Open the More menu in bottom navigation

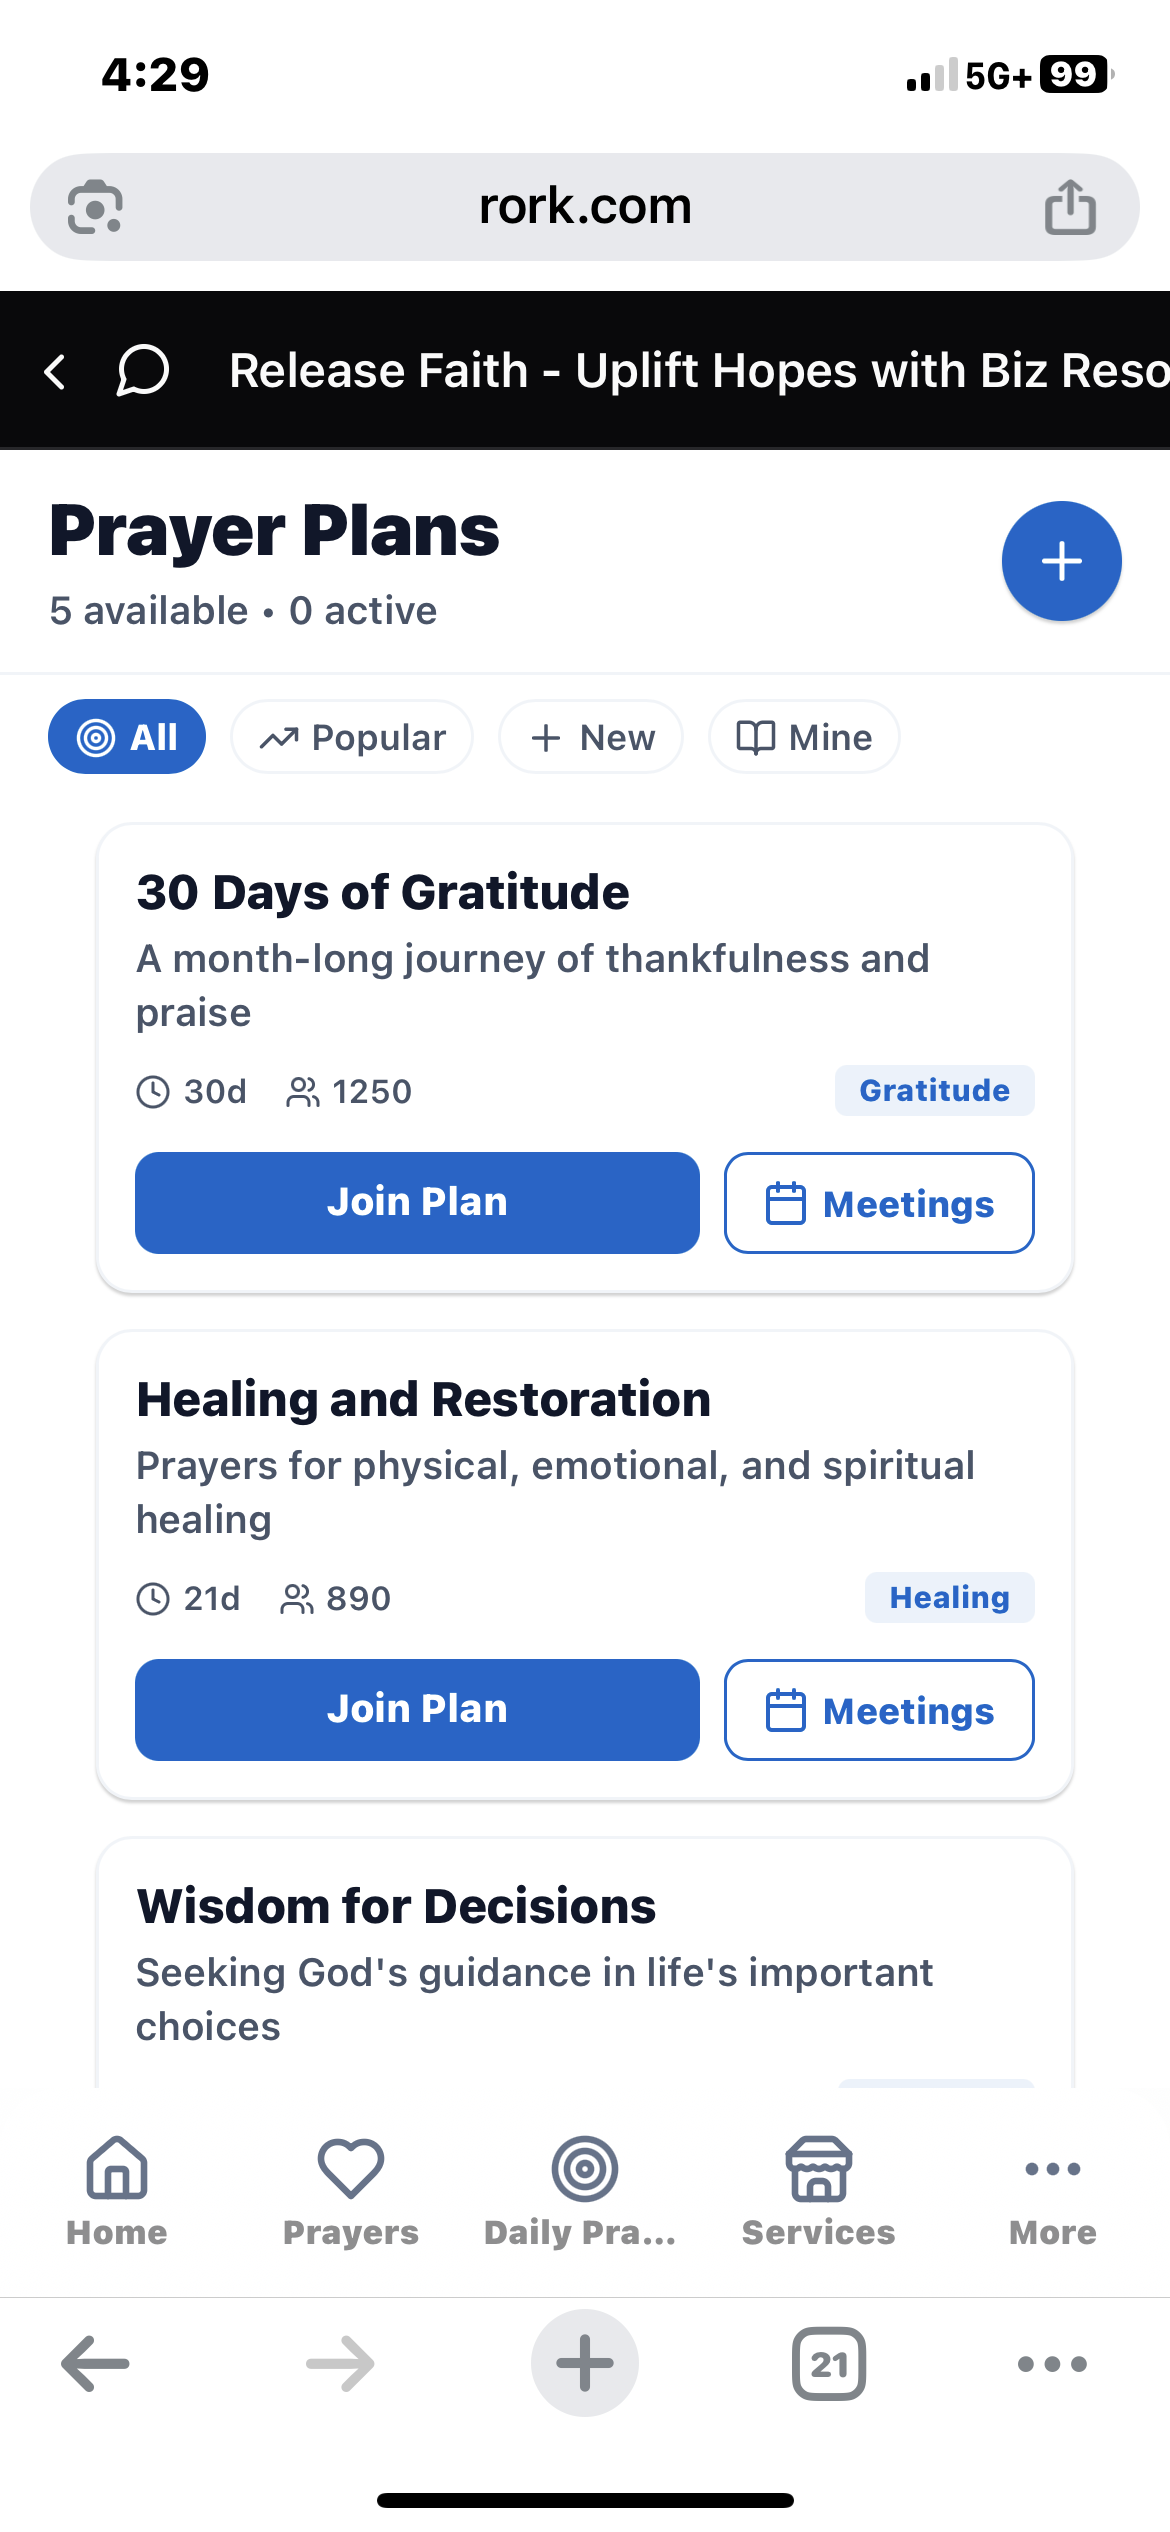tap(1052, 2192)
